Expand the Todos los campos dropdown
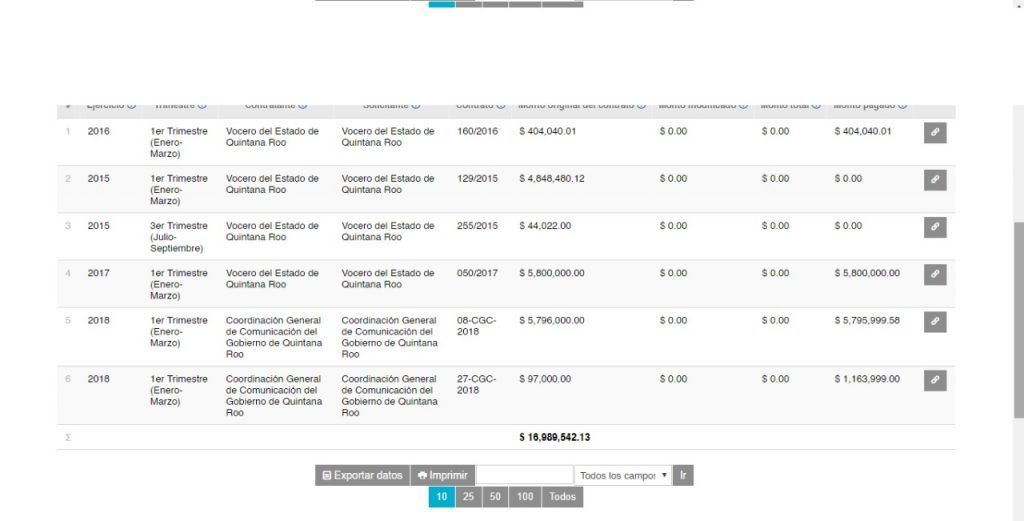The height and width of the screenshot is (521, 1024). pos(623,475)
